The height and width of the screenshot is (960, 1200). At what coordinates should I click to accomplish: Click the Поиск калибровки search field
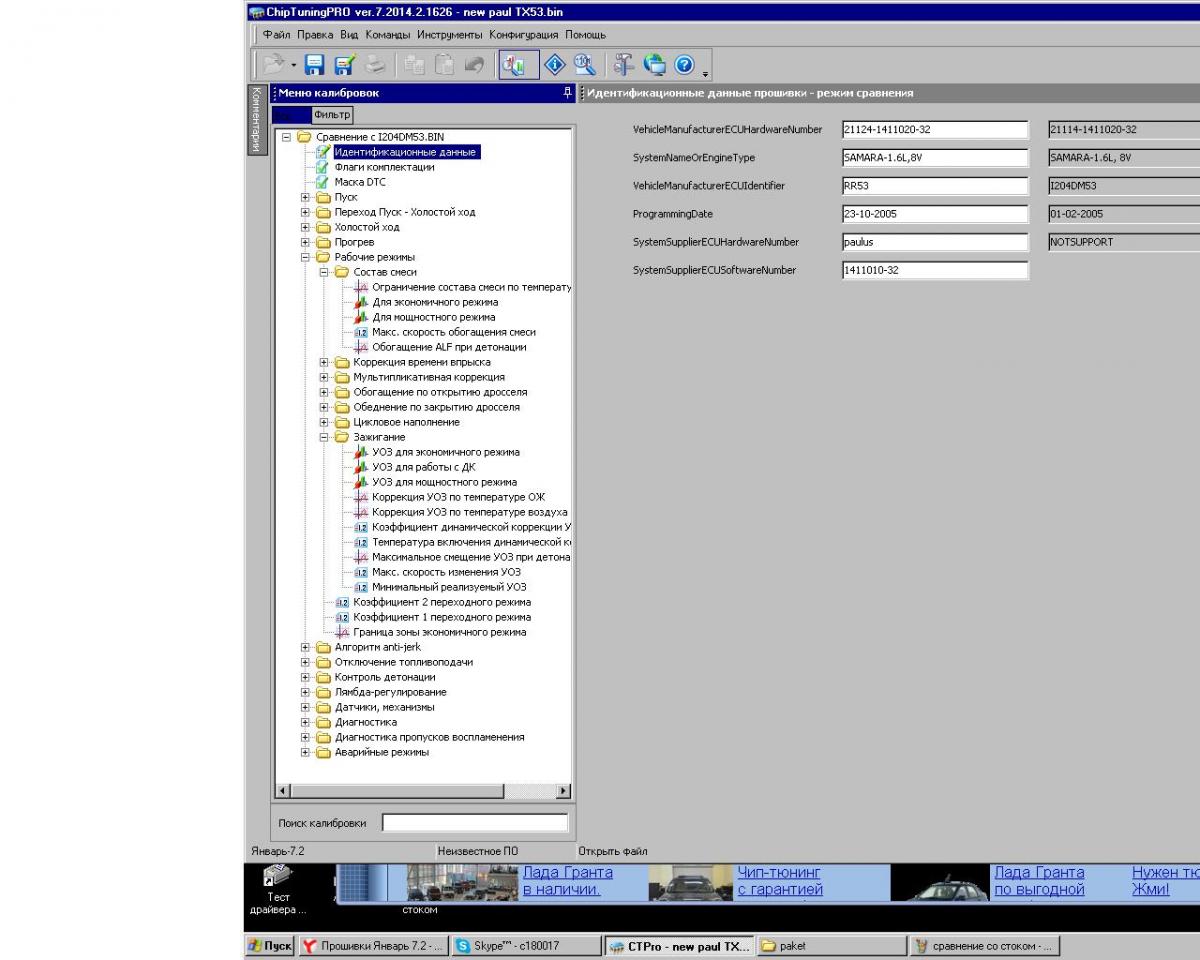(x=475, y=823)
